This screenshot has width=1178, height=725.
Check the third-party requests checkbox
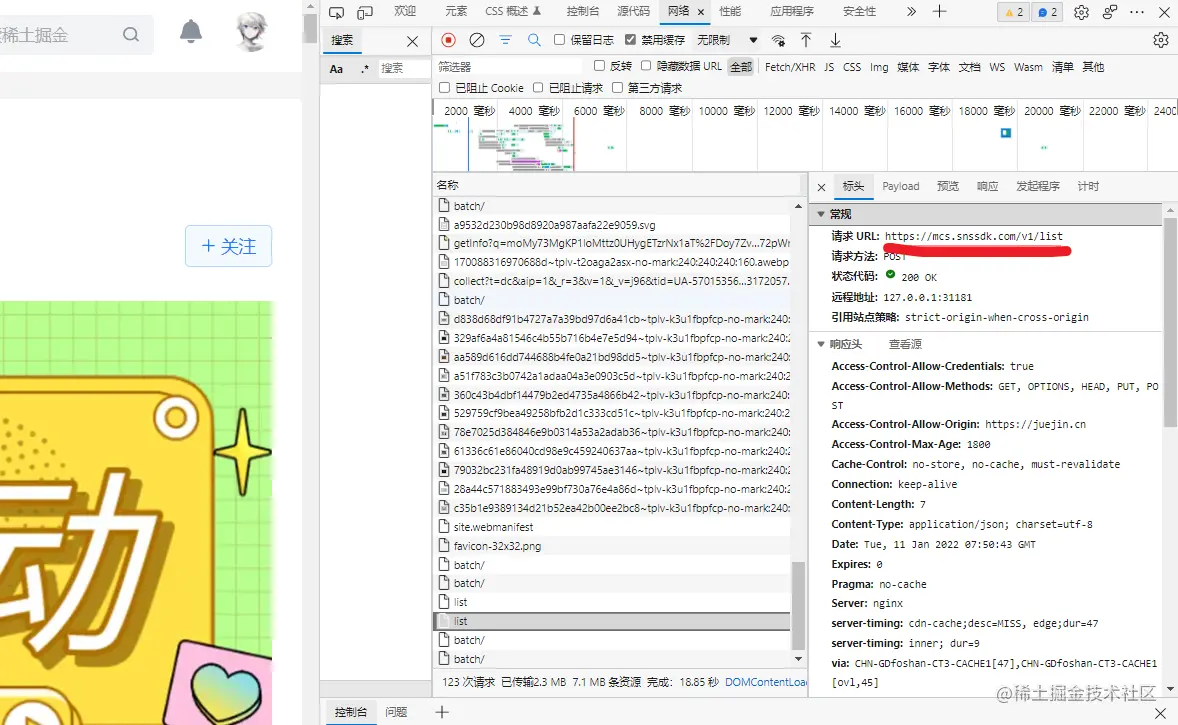point(618,88)
